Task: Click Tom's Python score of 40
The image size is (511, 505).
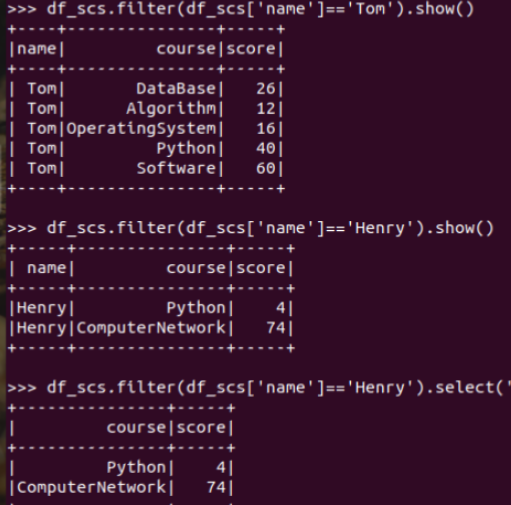Action: click(266, 148)
